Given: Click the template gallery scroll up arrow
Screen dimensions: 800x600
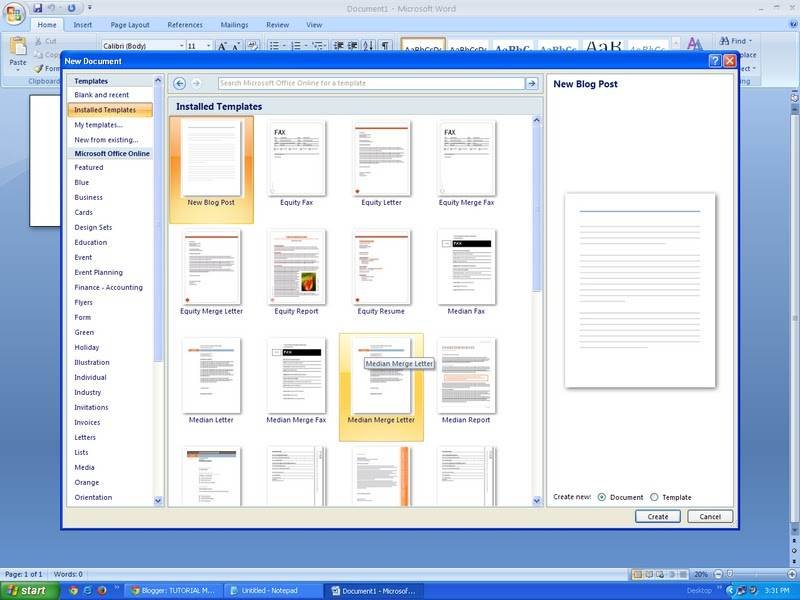Looking at the screenshot, I should 536,120.
